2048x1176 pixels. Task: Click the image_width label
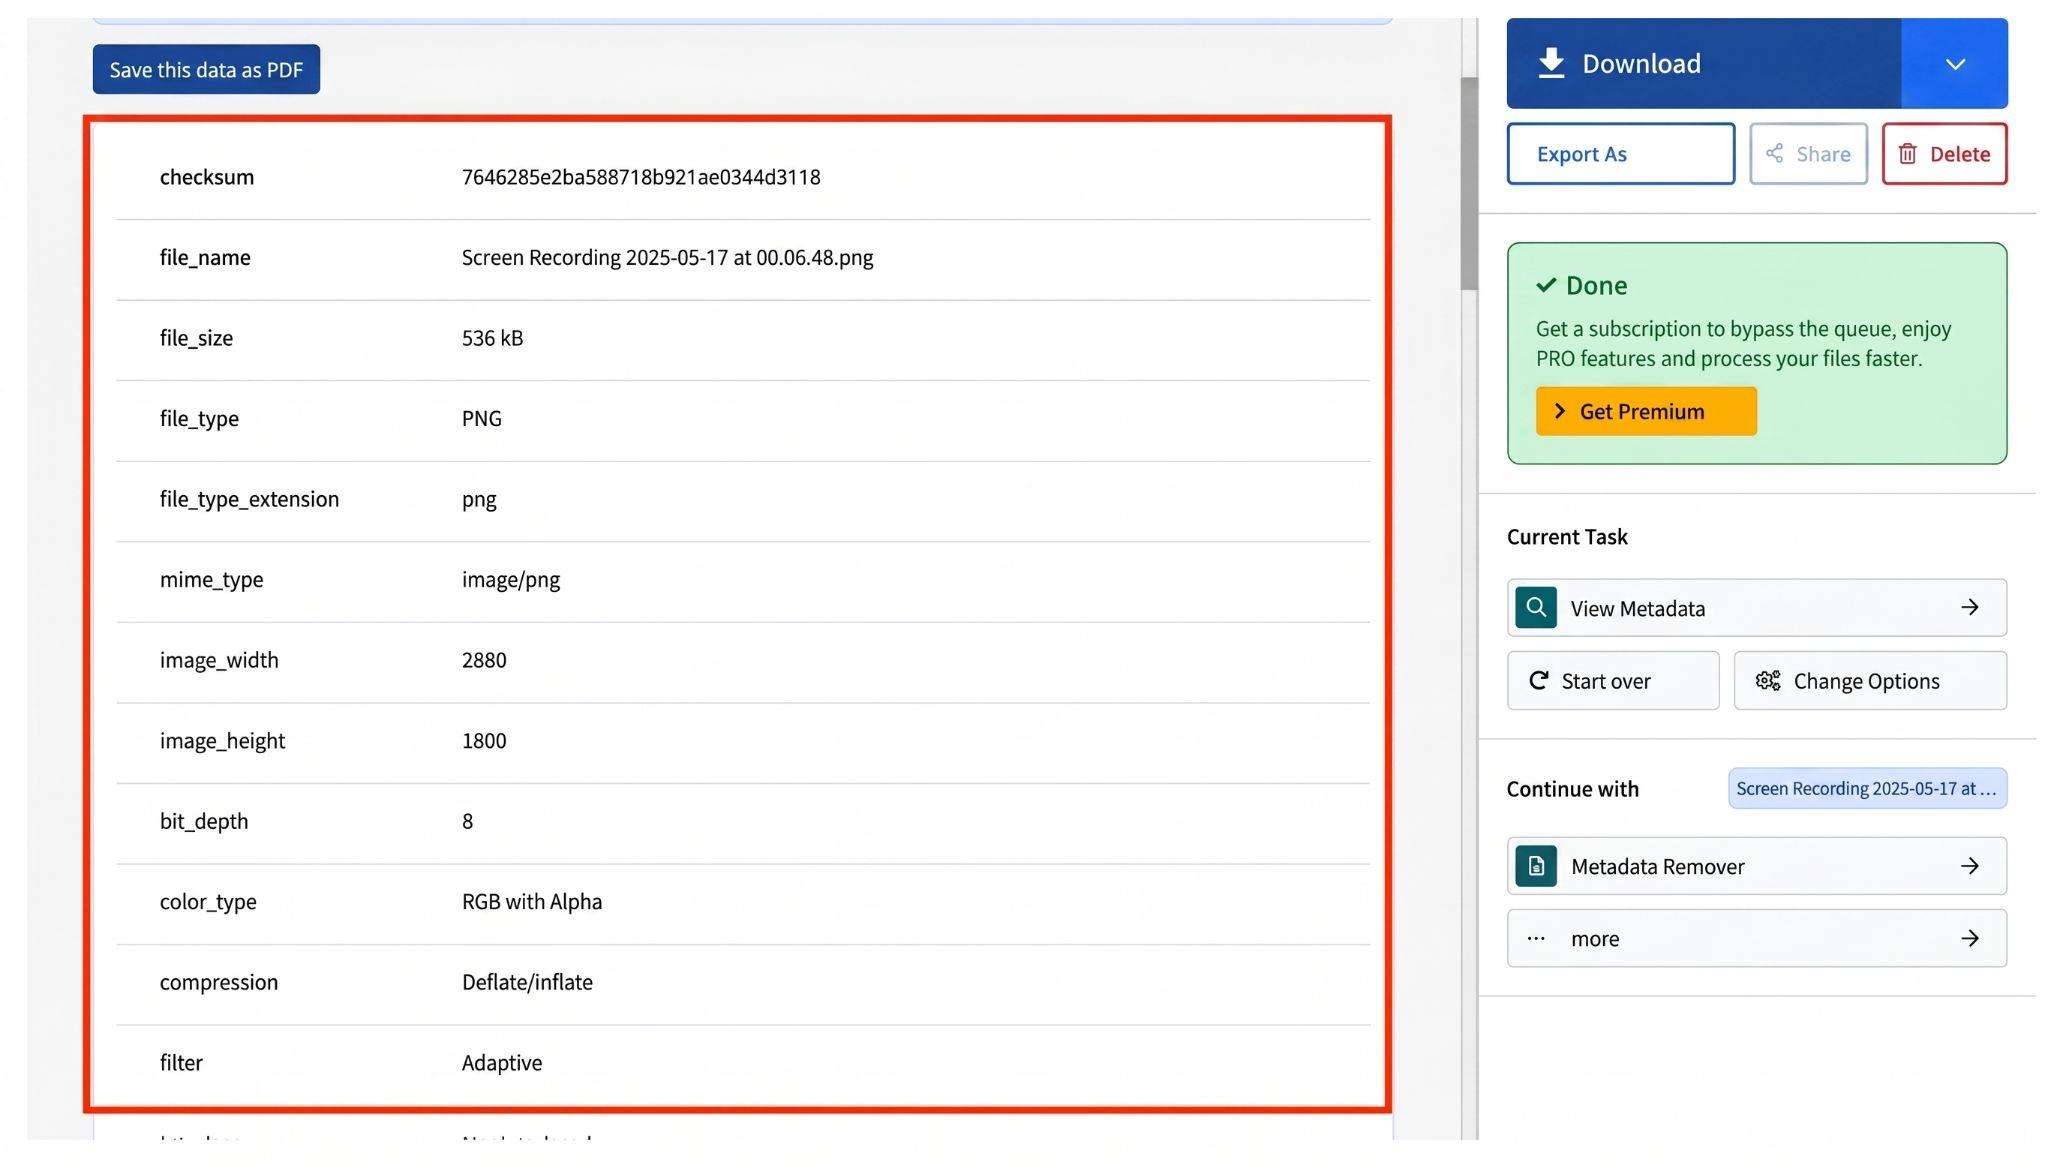pos(219,660)
